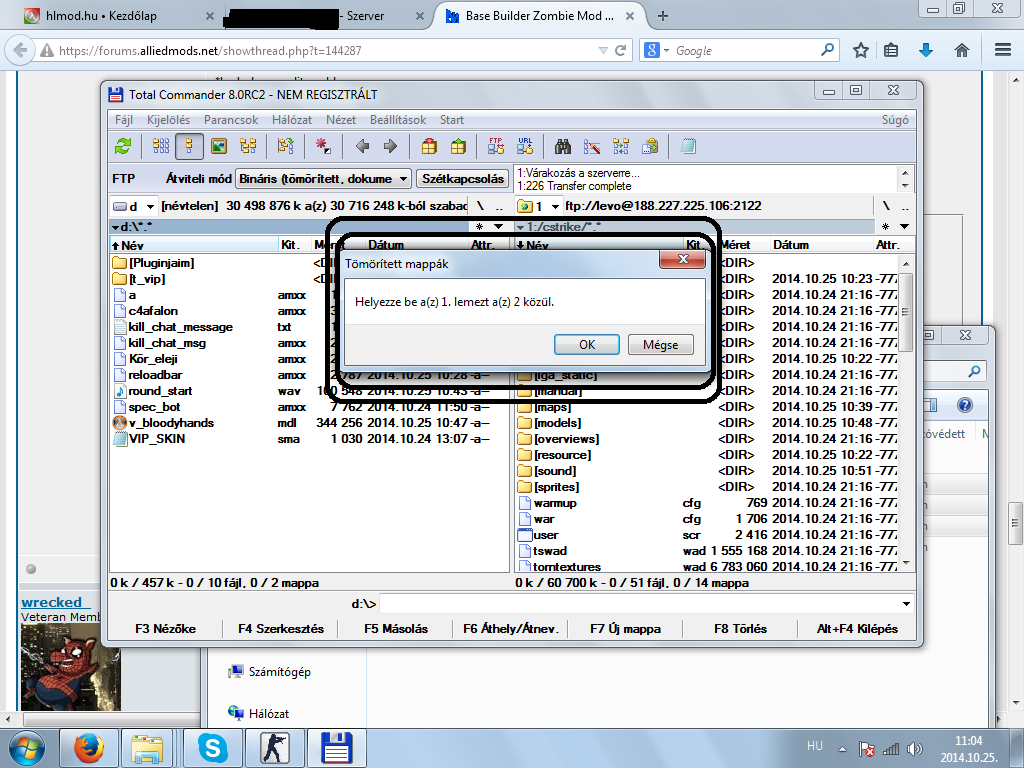1024x768 pixels.
Task: Bookmark this page star icon
Action: (x=861, y=50)
